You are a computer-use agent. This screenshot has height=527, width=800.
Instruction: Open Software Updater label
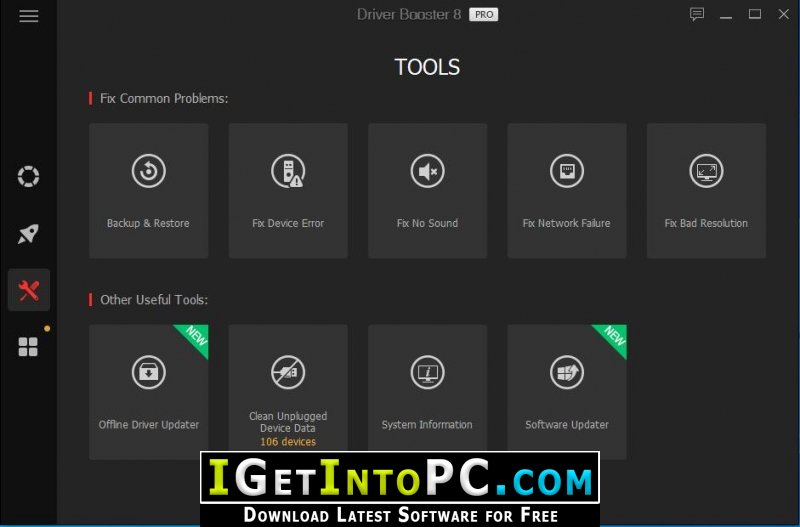[x=567, y=424]
